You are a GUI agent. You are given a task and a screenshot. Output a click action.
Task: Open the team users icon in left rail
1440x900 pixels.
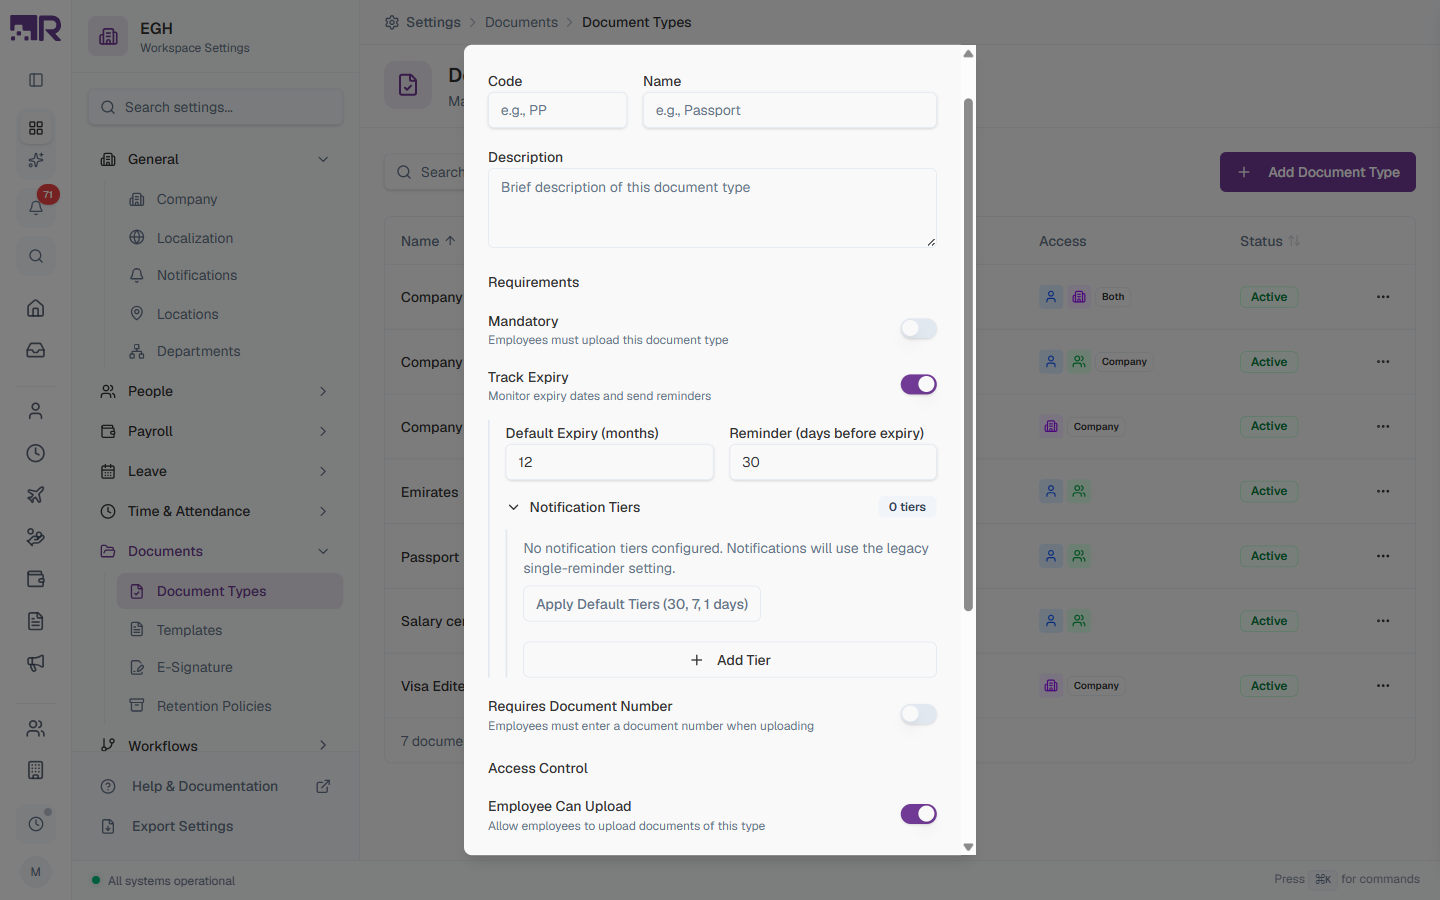36,728
